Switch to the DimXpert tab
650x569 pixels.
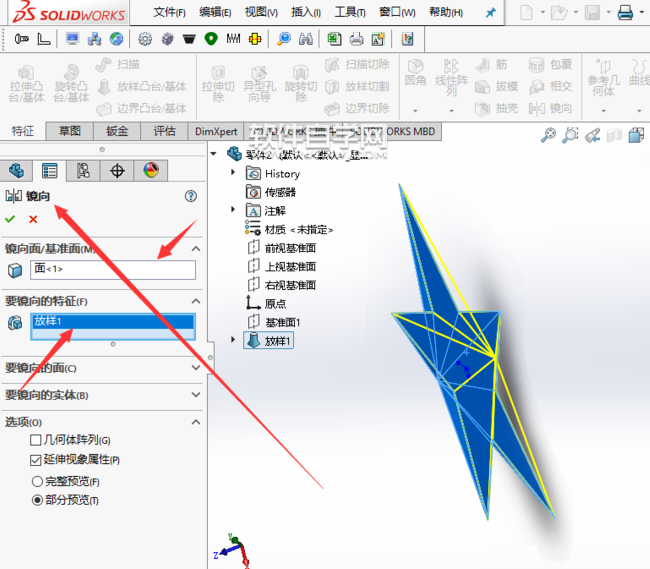click(216, 131)
